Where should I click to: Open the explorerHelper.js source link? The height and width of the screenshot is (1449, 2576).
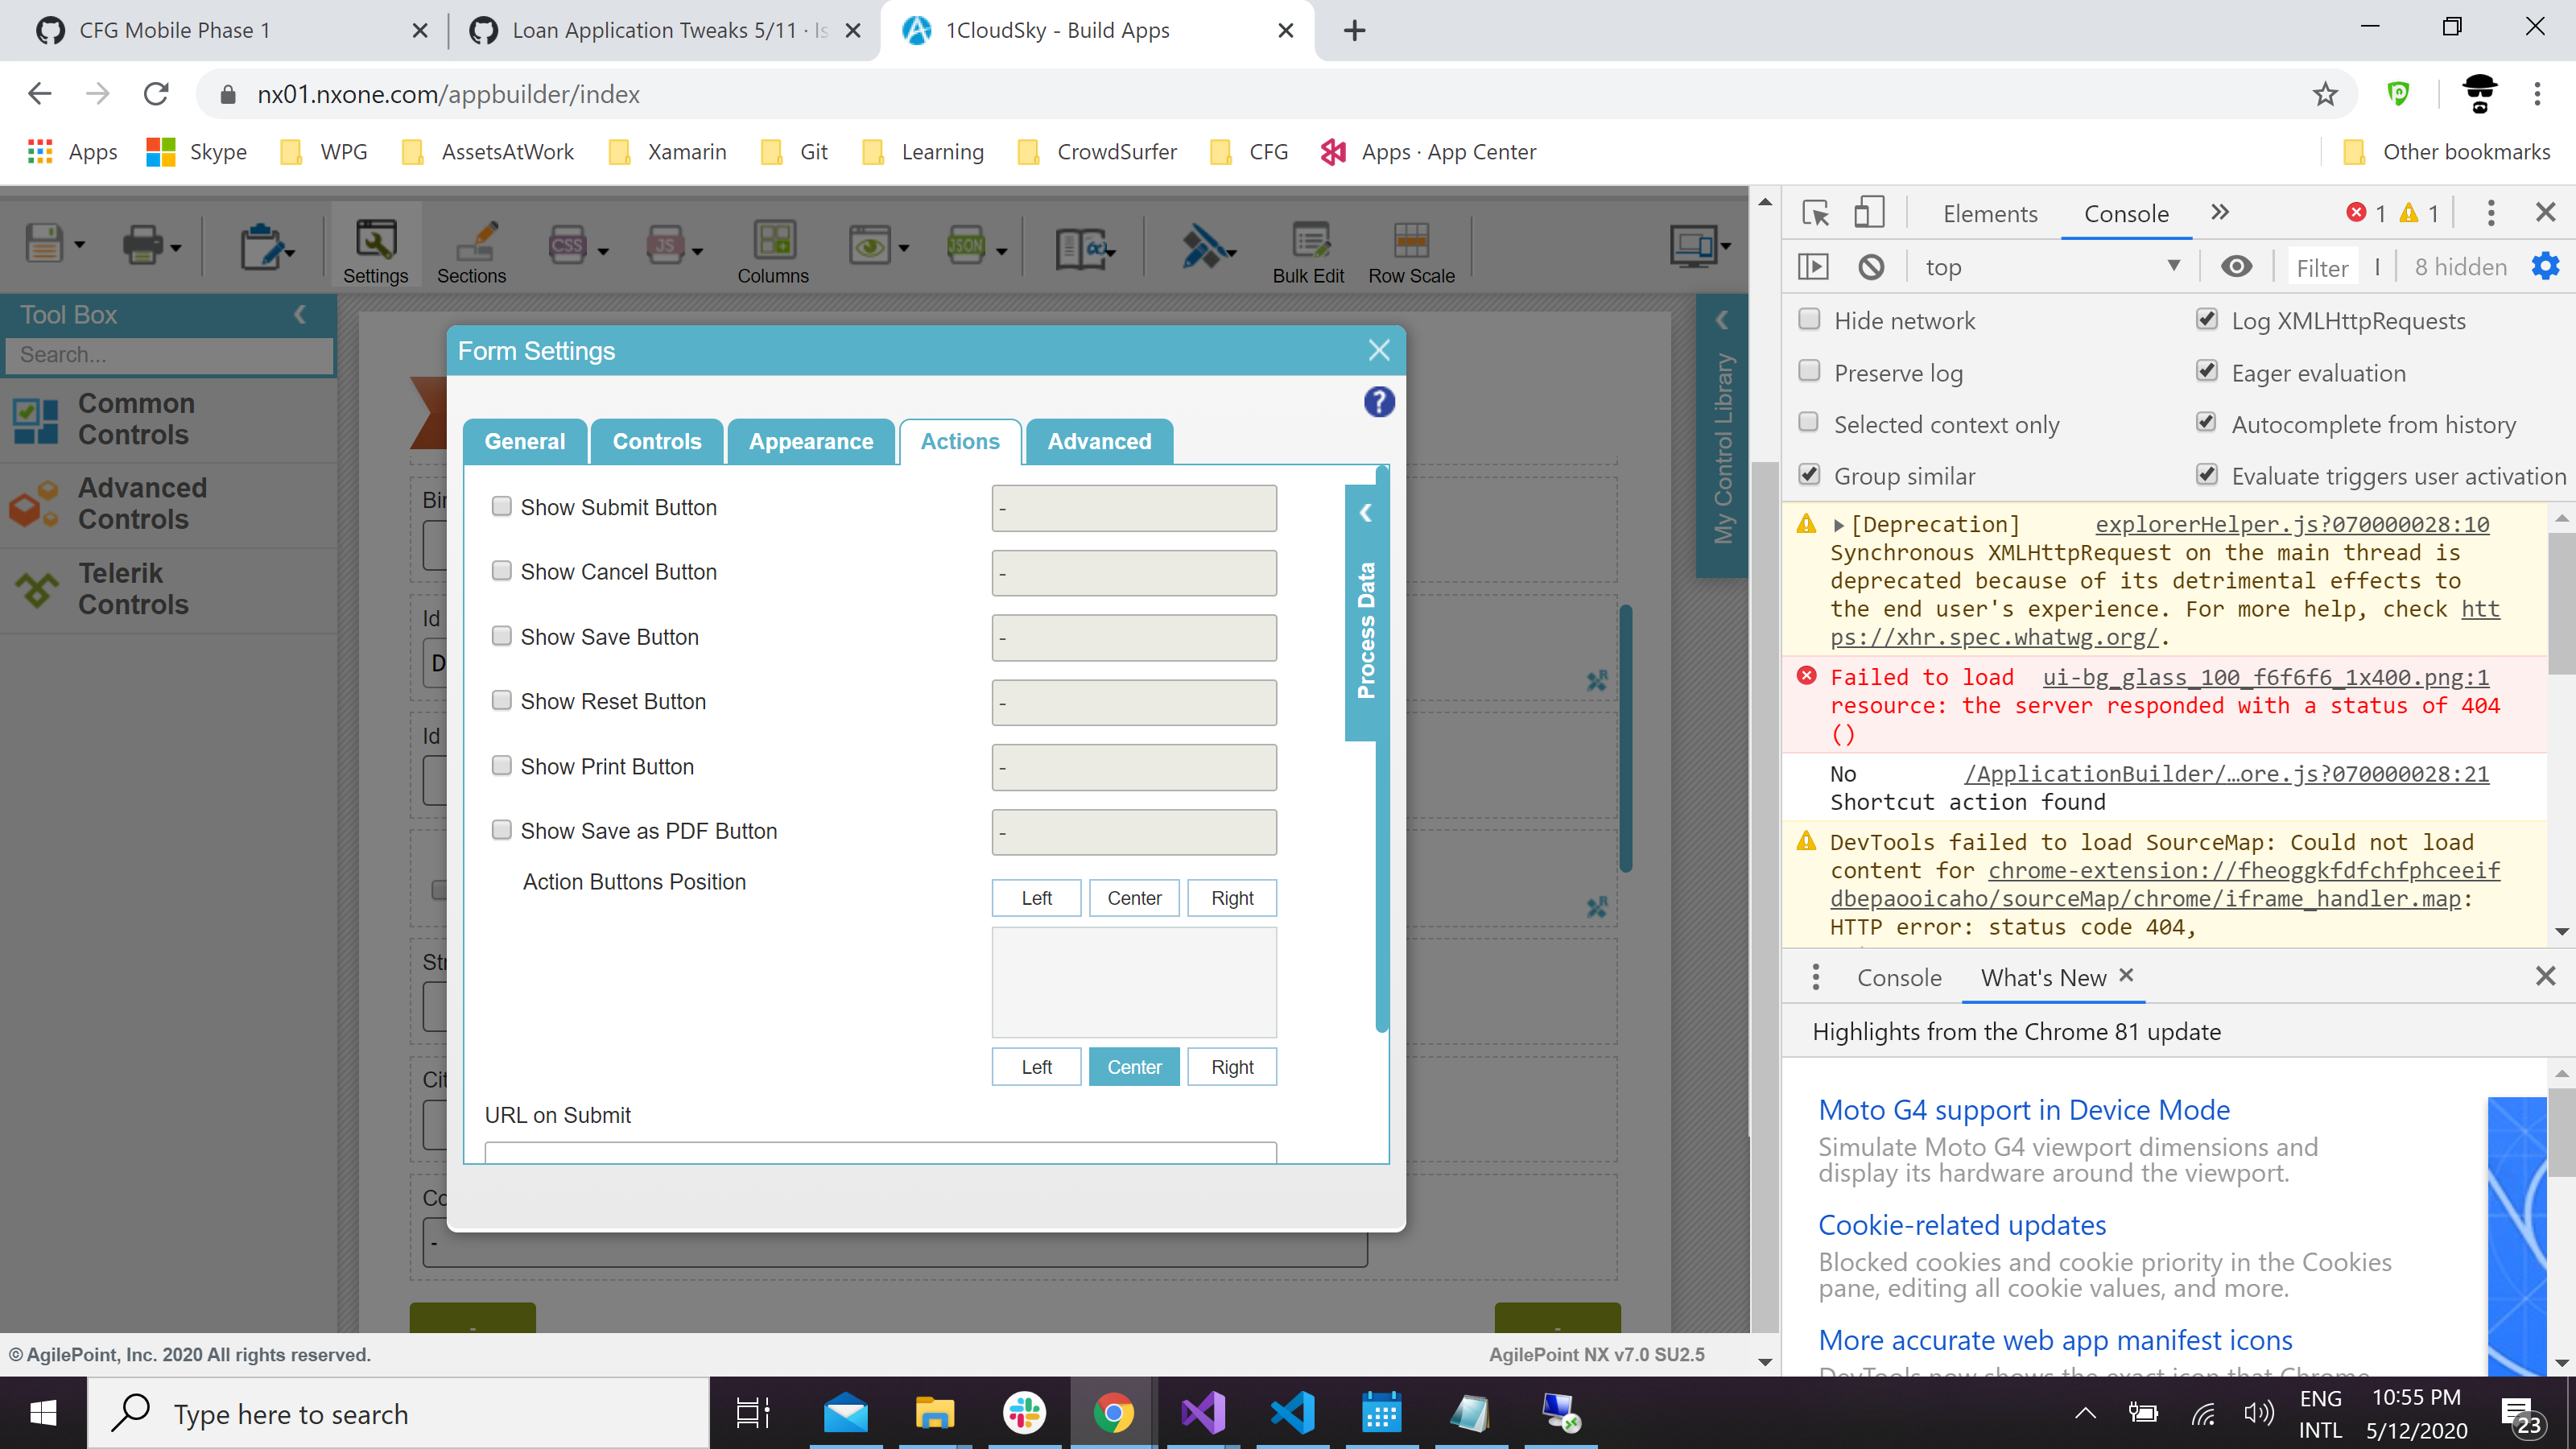point(2291,524)
